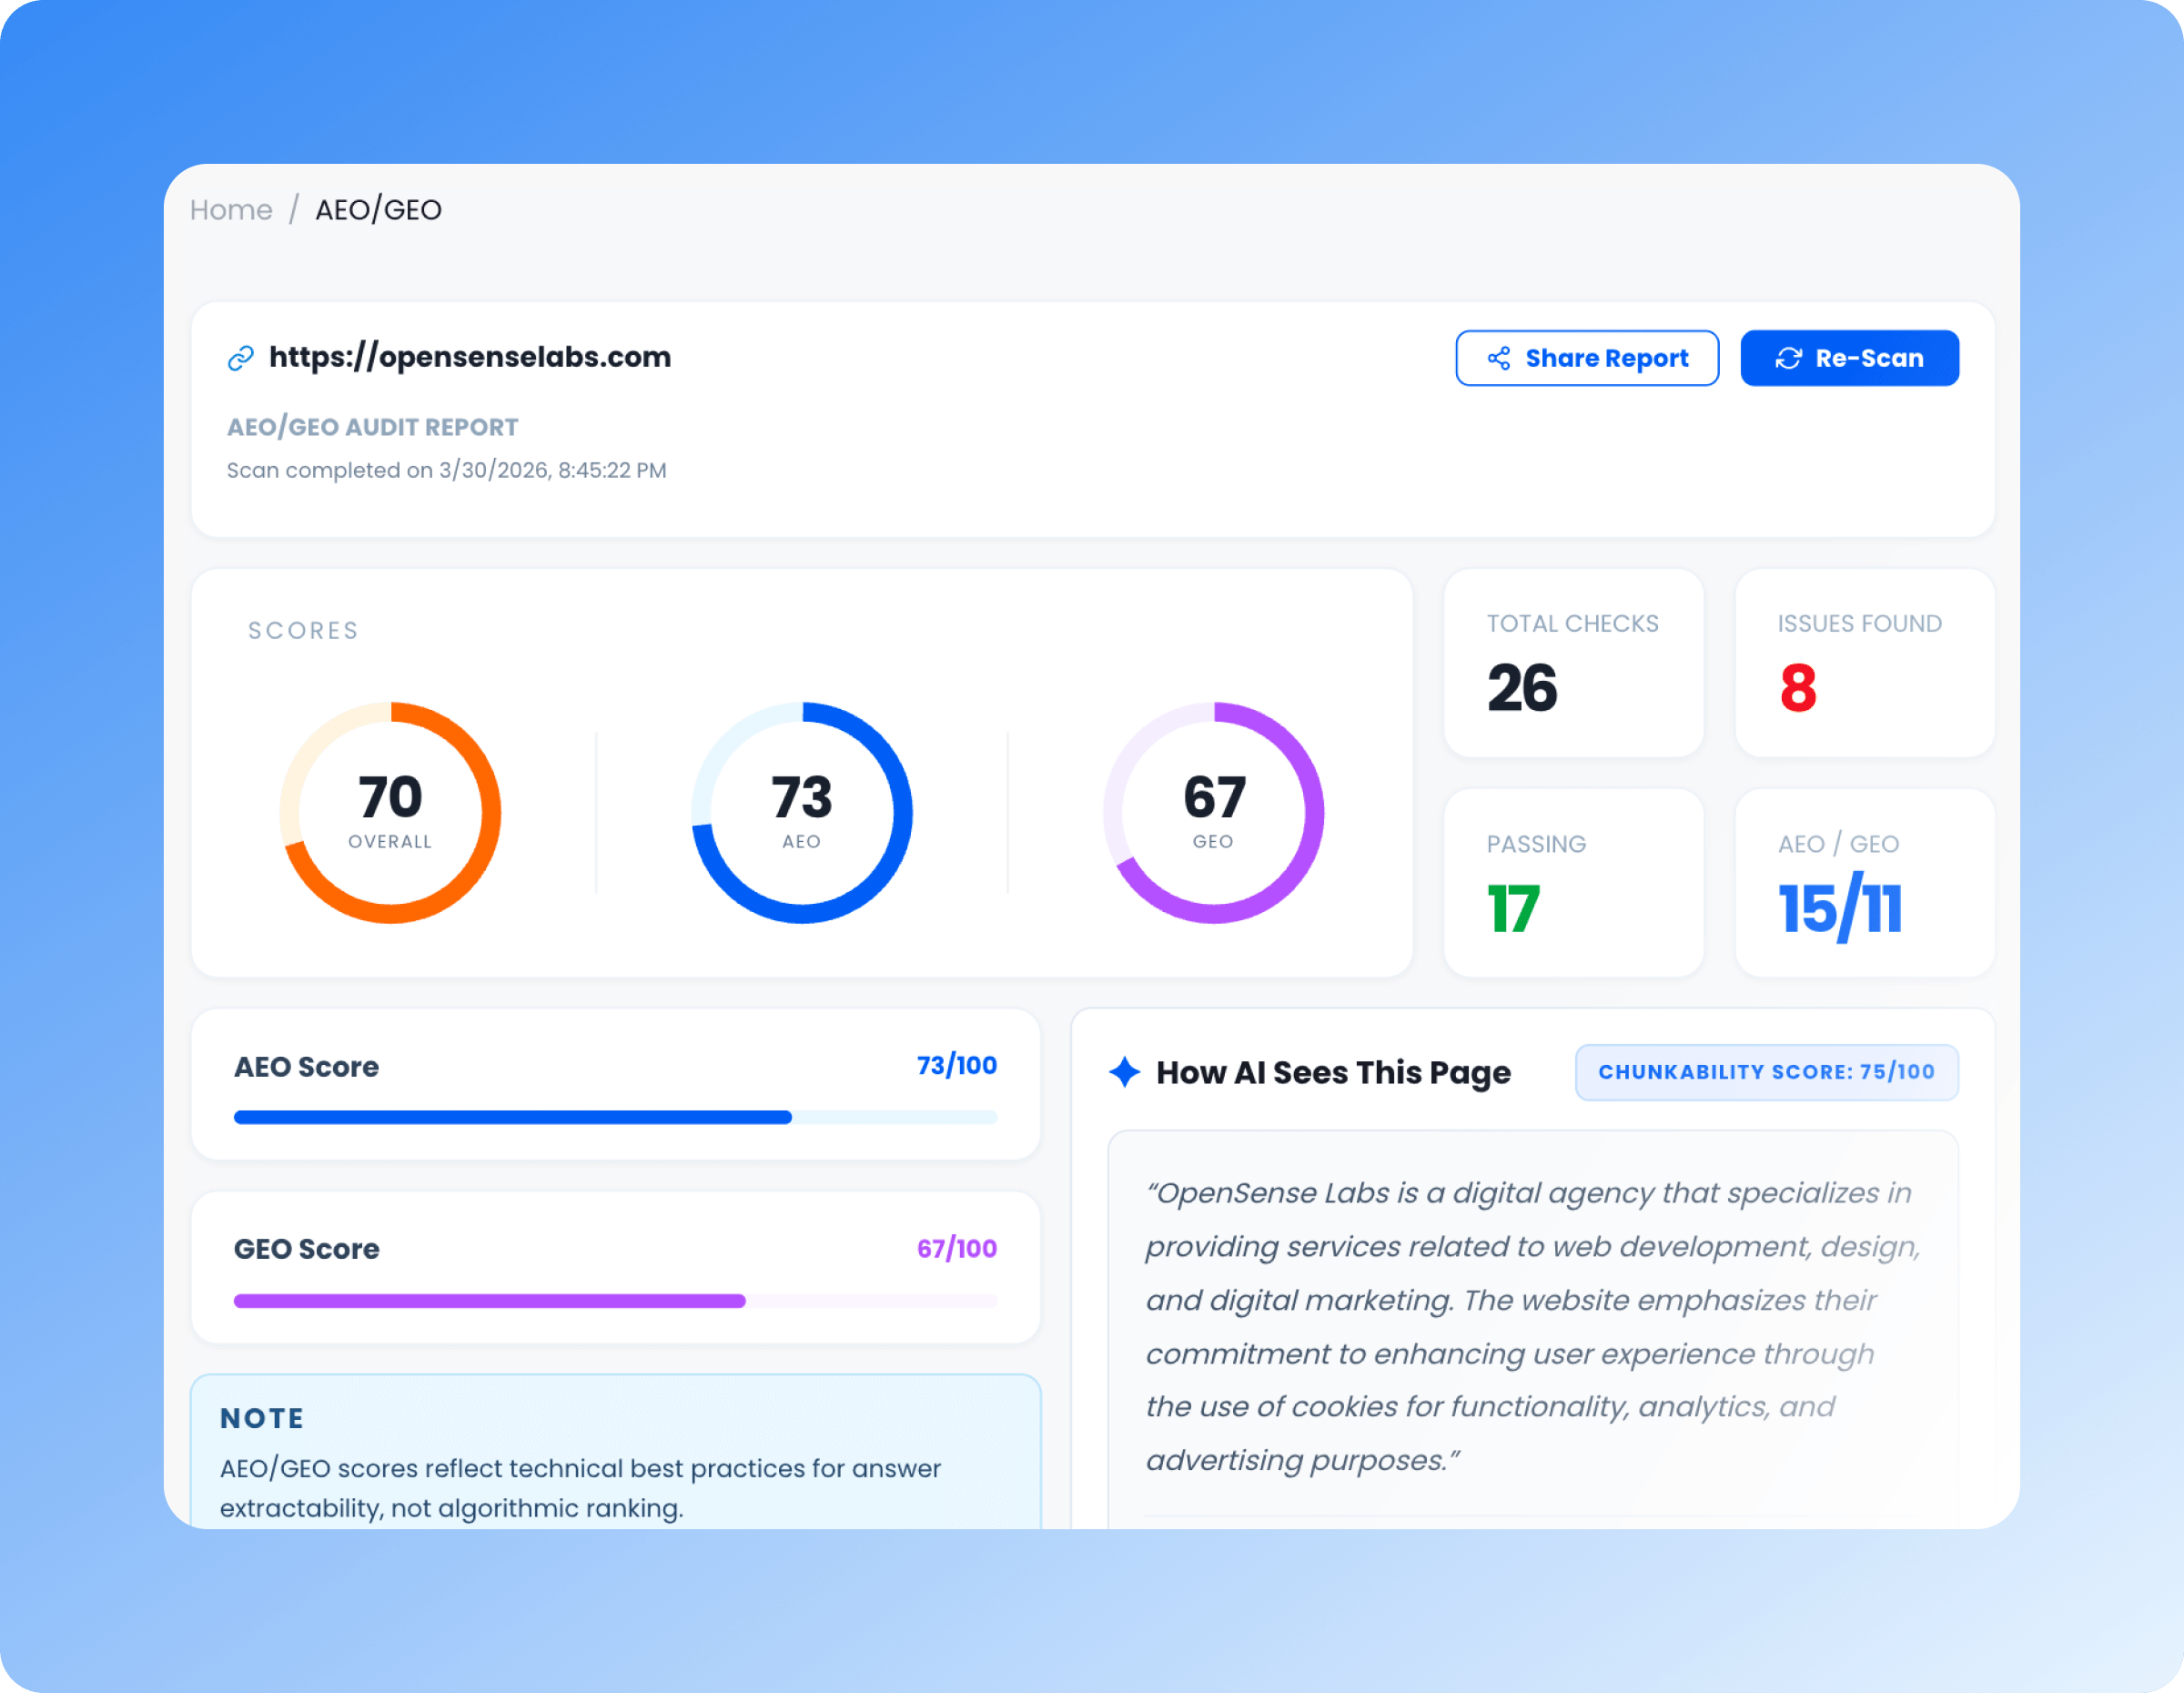The width and height of the screenshot is (2184, 1693).
Task: Click the share icon in Share Report
Action: [1498, 358]
